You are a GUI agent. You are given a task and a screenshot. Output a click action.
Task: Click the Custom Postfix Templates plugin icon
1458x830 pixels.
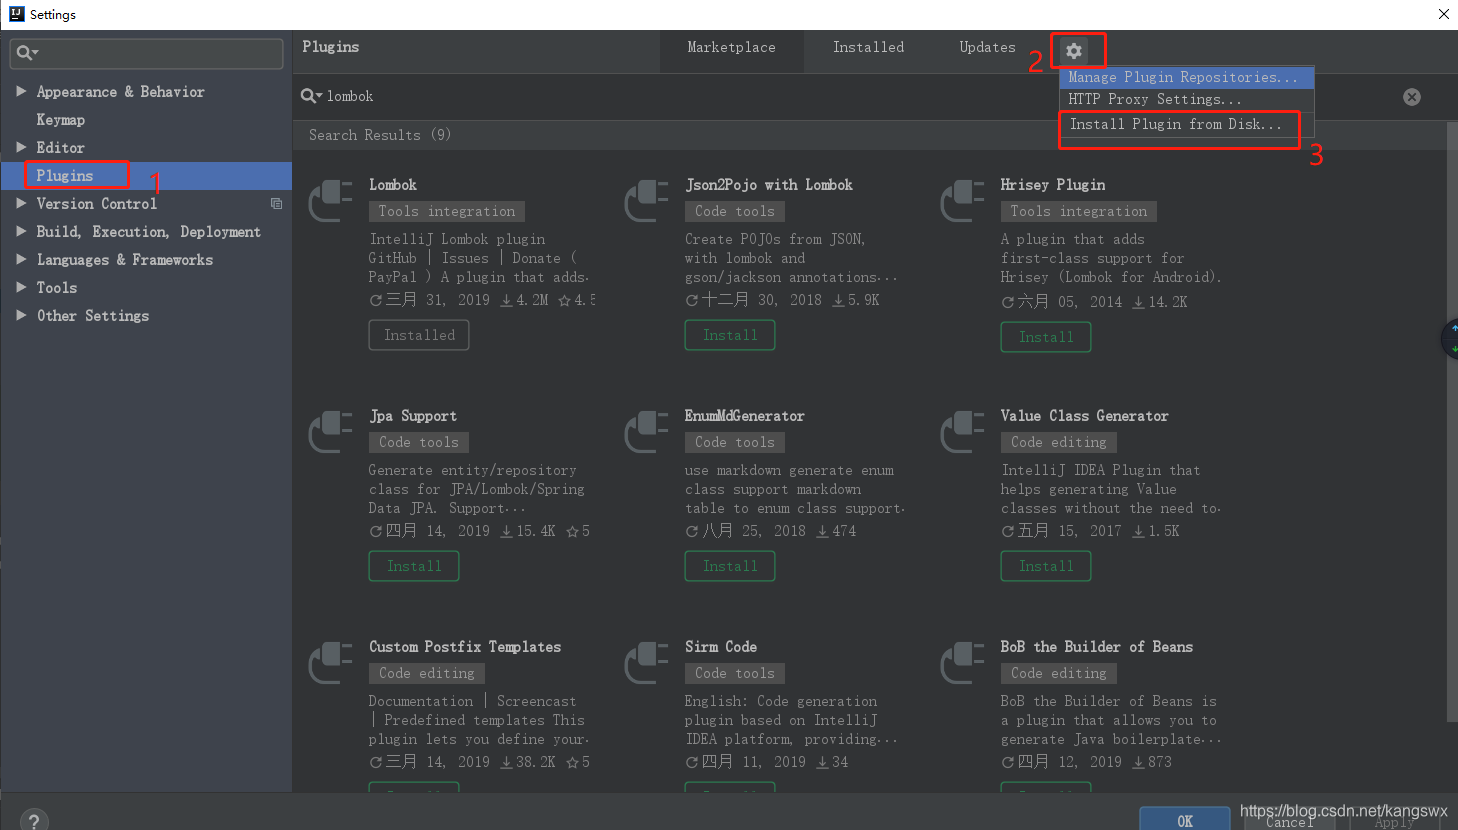pyautogui.click(x=331, y=663)
